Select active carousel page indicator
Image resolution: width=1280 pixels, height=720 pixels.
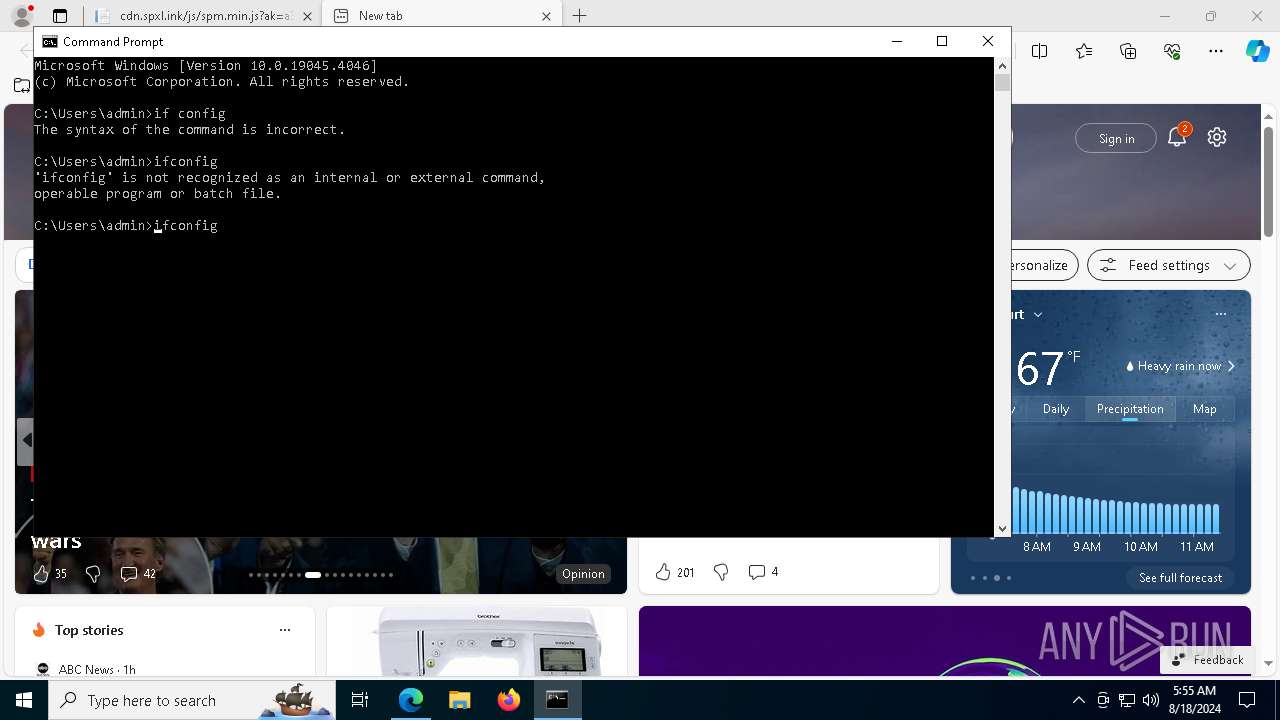313,575
